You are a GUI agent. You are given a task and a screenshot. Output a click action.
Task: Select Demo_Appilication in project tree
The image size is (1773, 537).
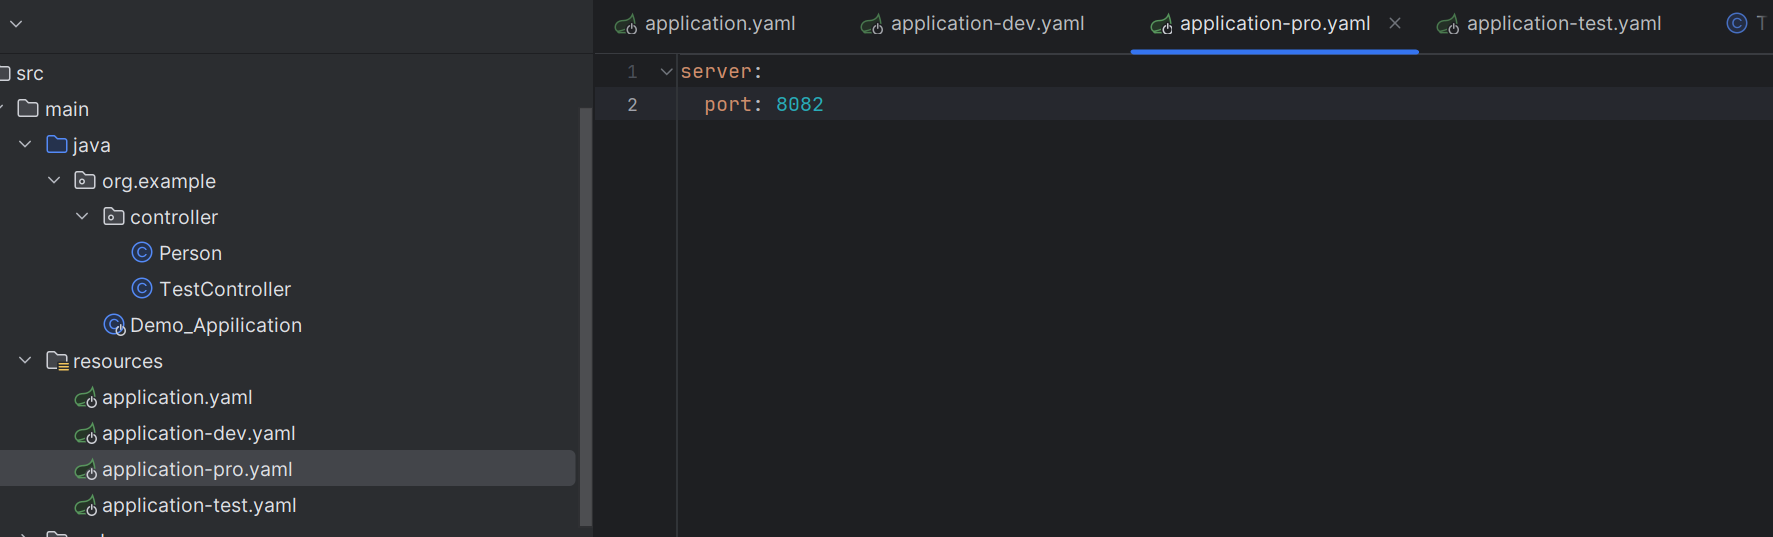216,325
